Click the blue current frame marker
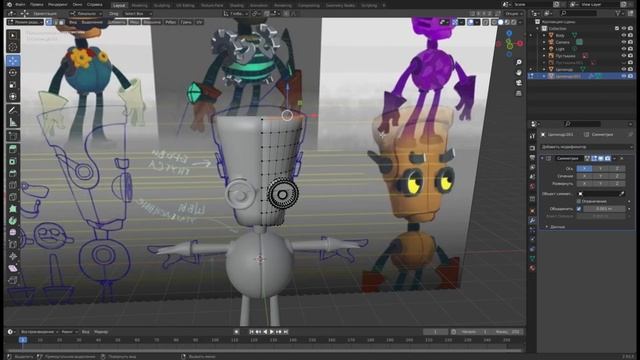Viewport: 640px width, 360px height. coord(23,340)
